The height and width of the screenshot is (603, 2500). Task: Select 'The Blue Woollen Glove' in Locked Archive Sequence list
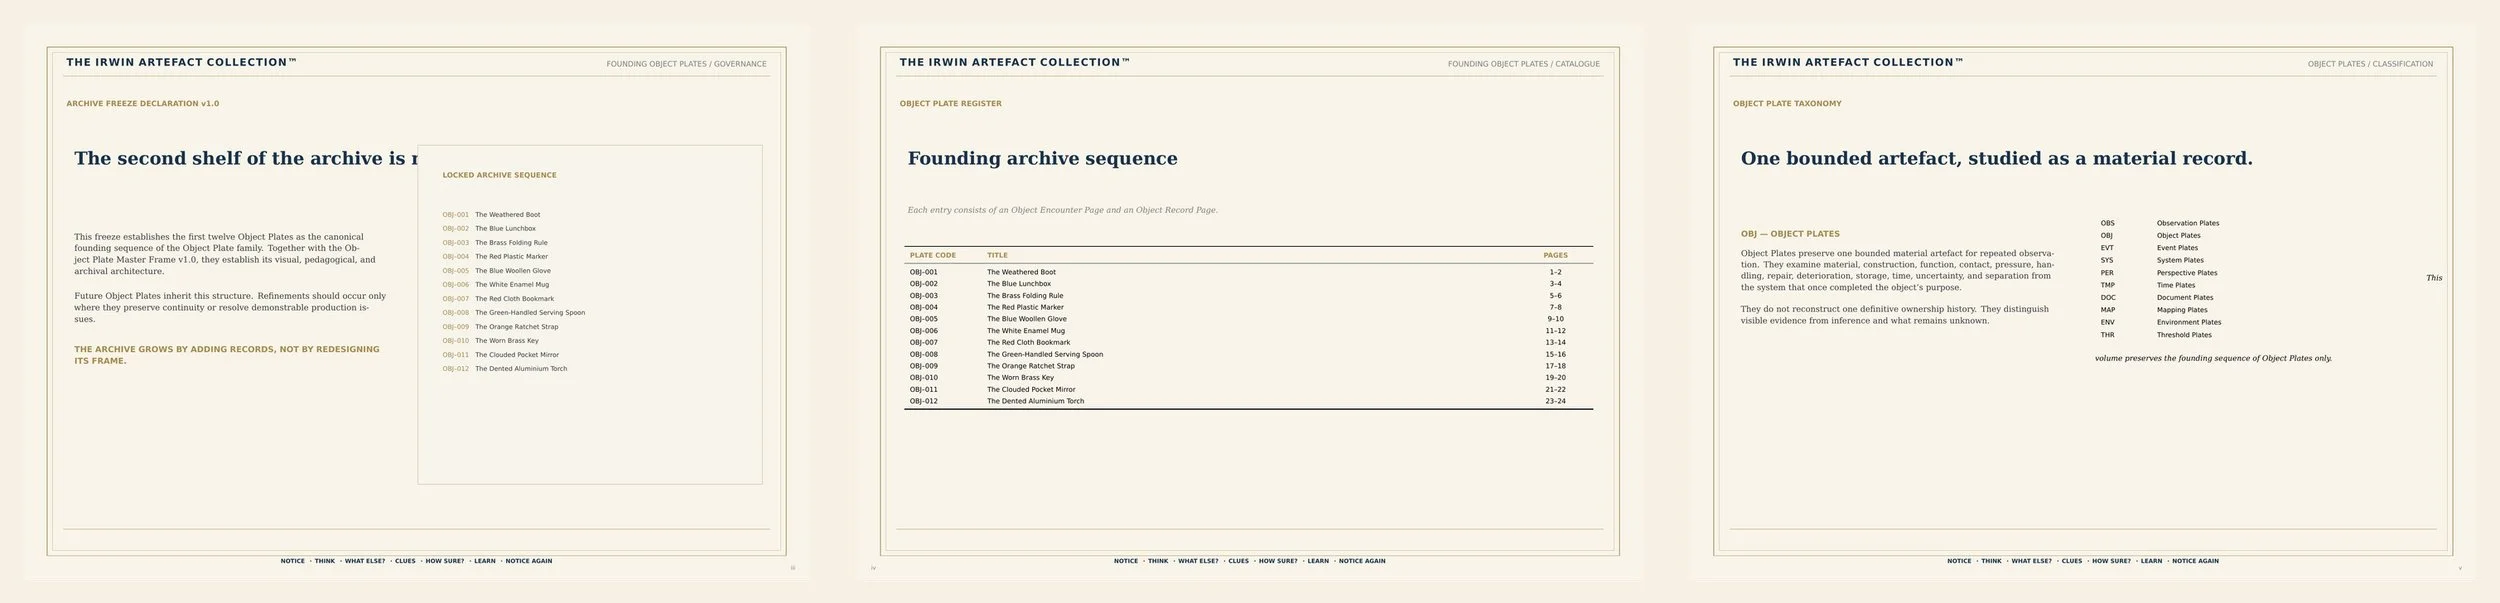(x=512, y=271)
